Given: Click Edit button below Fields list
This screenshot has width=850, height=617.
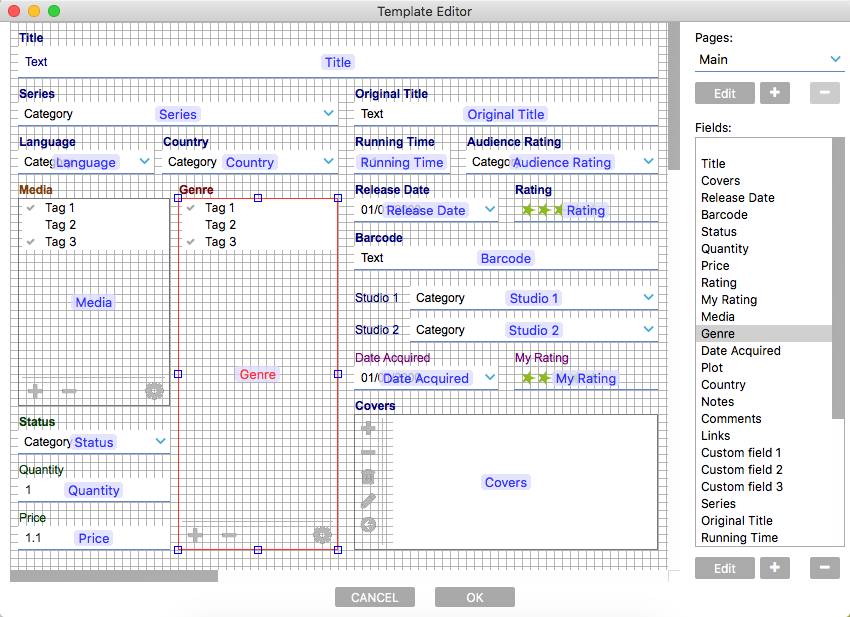Looking at the screenshot, I should [725, 568].
